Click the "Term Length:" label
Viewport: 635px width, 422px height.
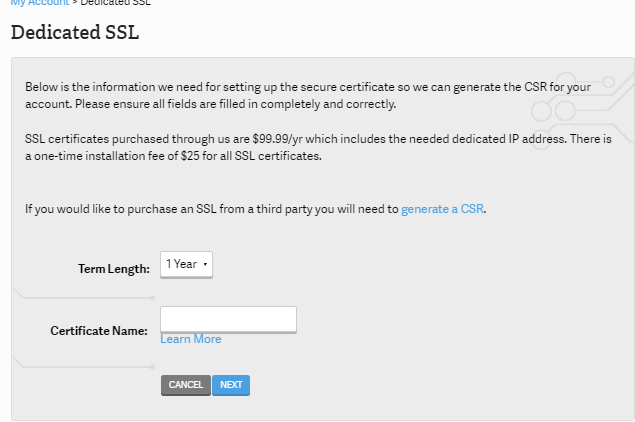click(x=114, y=268)
